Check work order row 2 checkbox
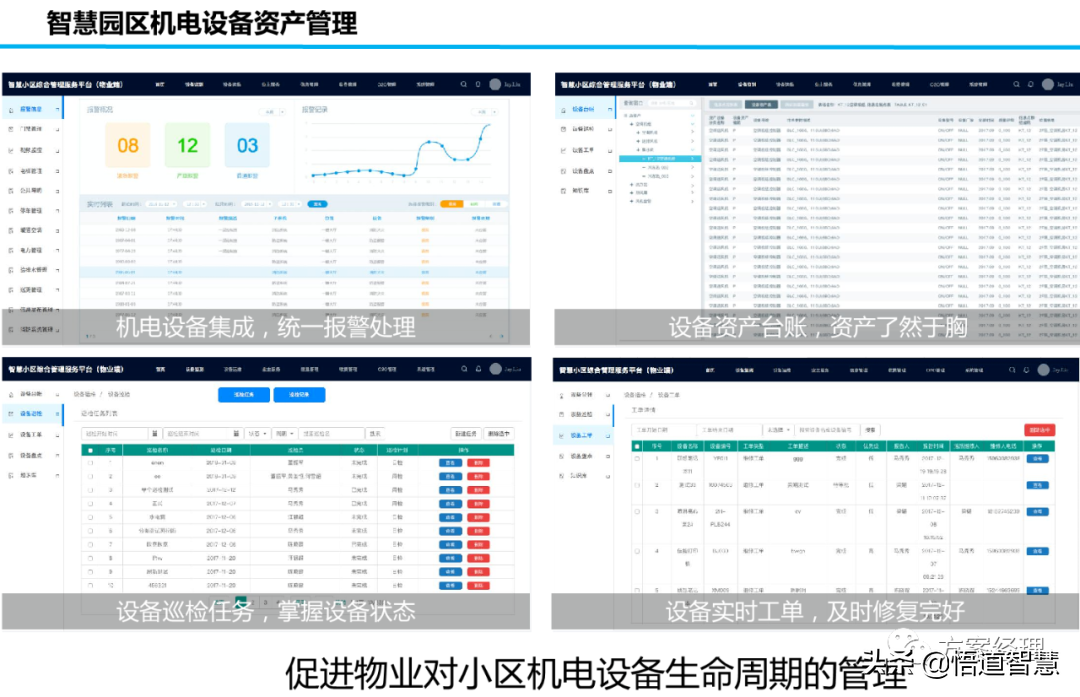This screenshot has height=697, width=1080. [x=636, y=485]
